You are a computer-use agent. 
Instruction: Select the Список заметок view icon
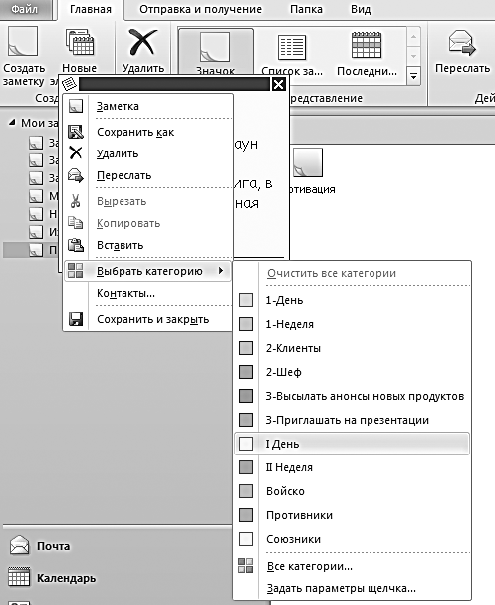(292, 47)
